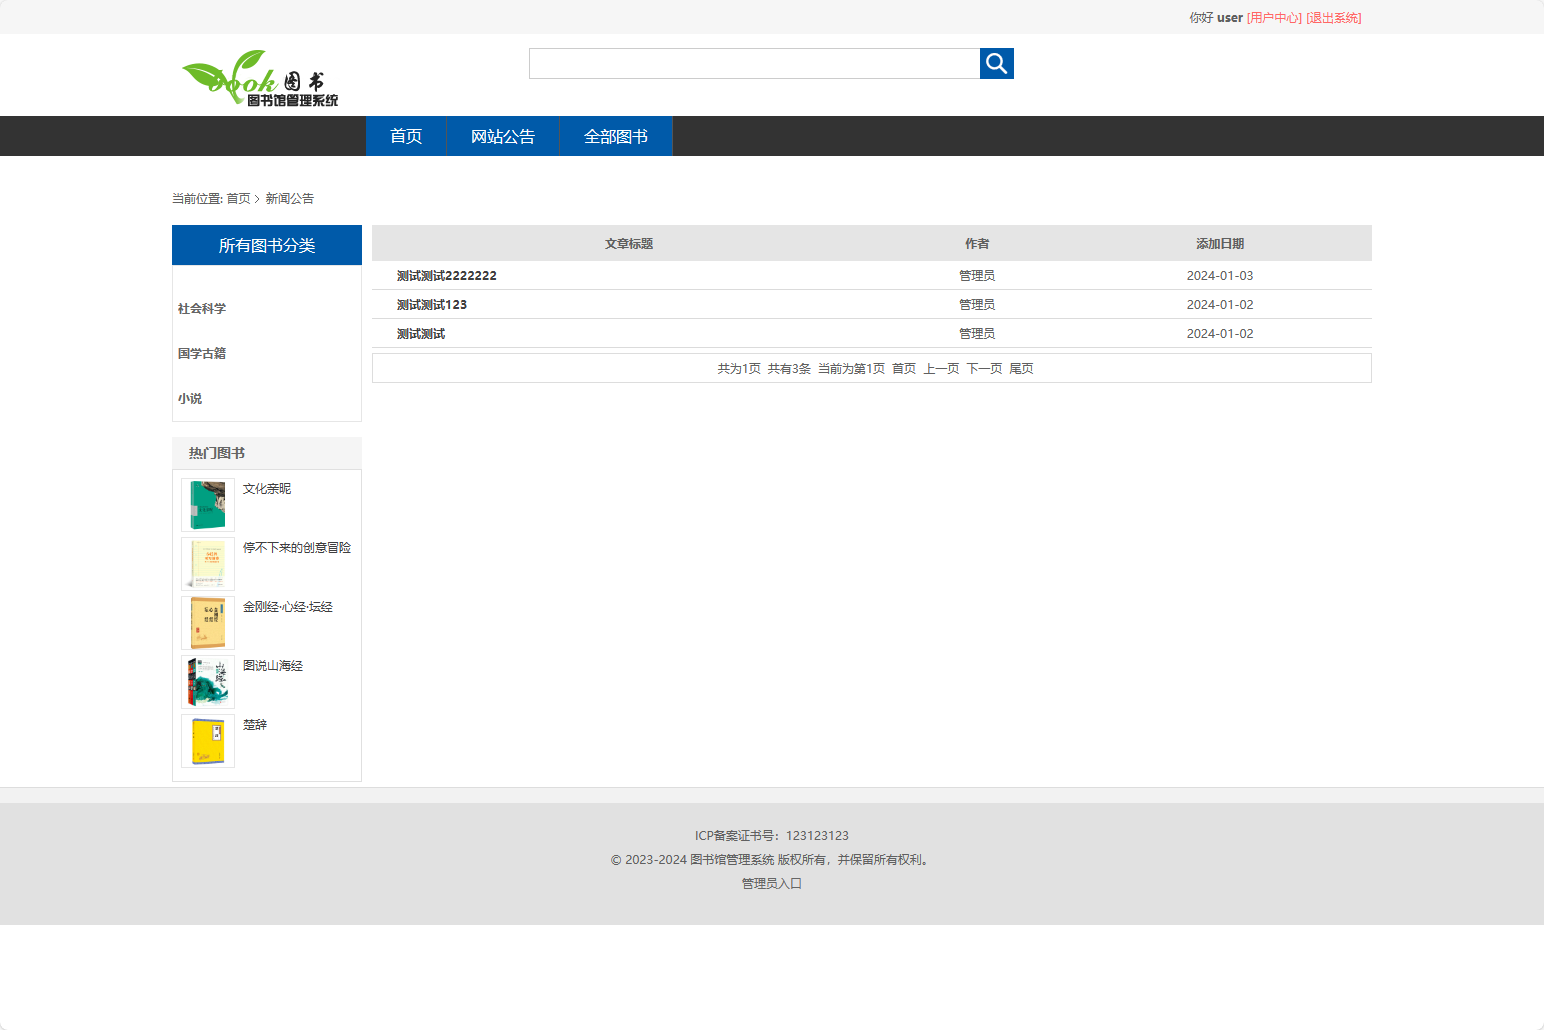
Task: Select the 国学古籍 book category
Action: pos(202,354)
